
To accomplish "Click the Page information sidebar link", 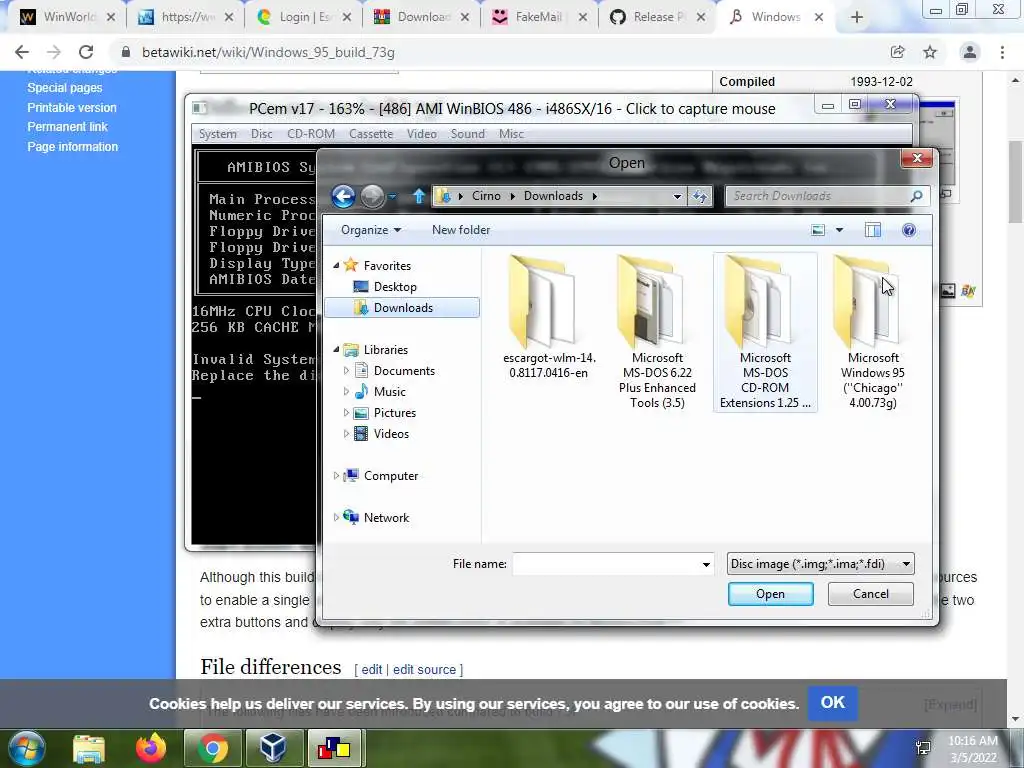I will [x=72, y=147].
